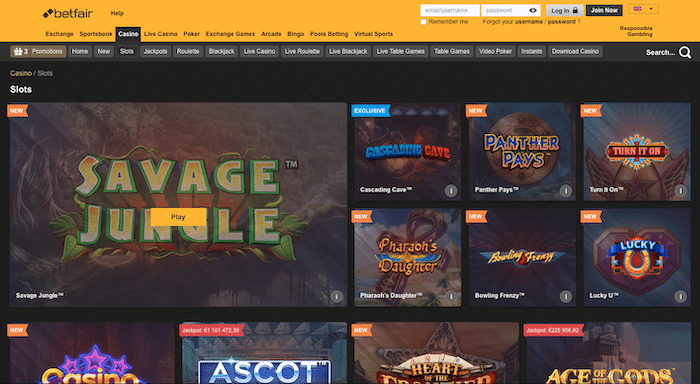View info for Lucky U game

coord(680,296)
